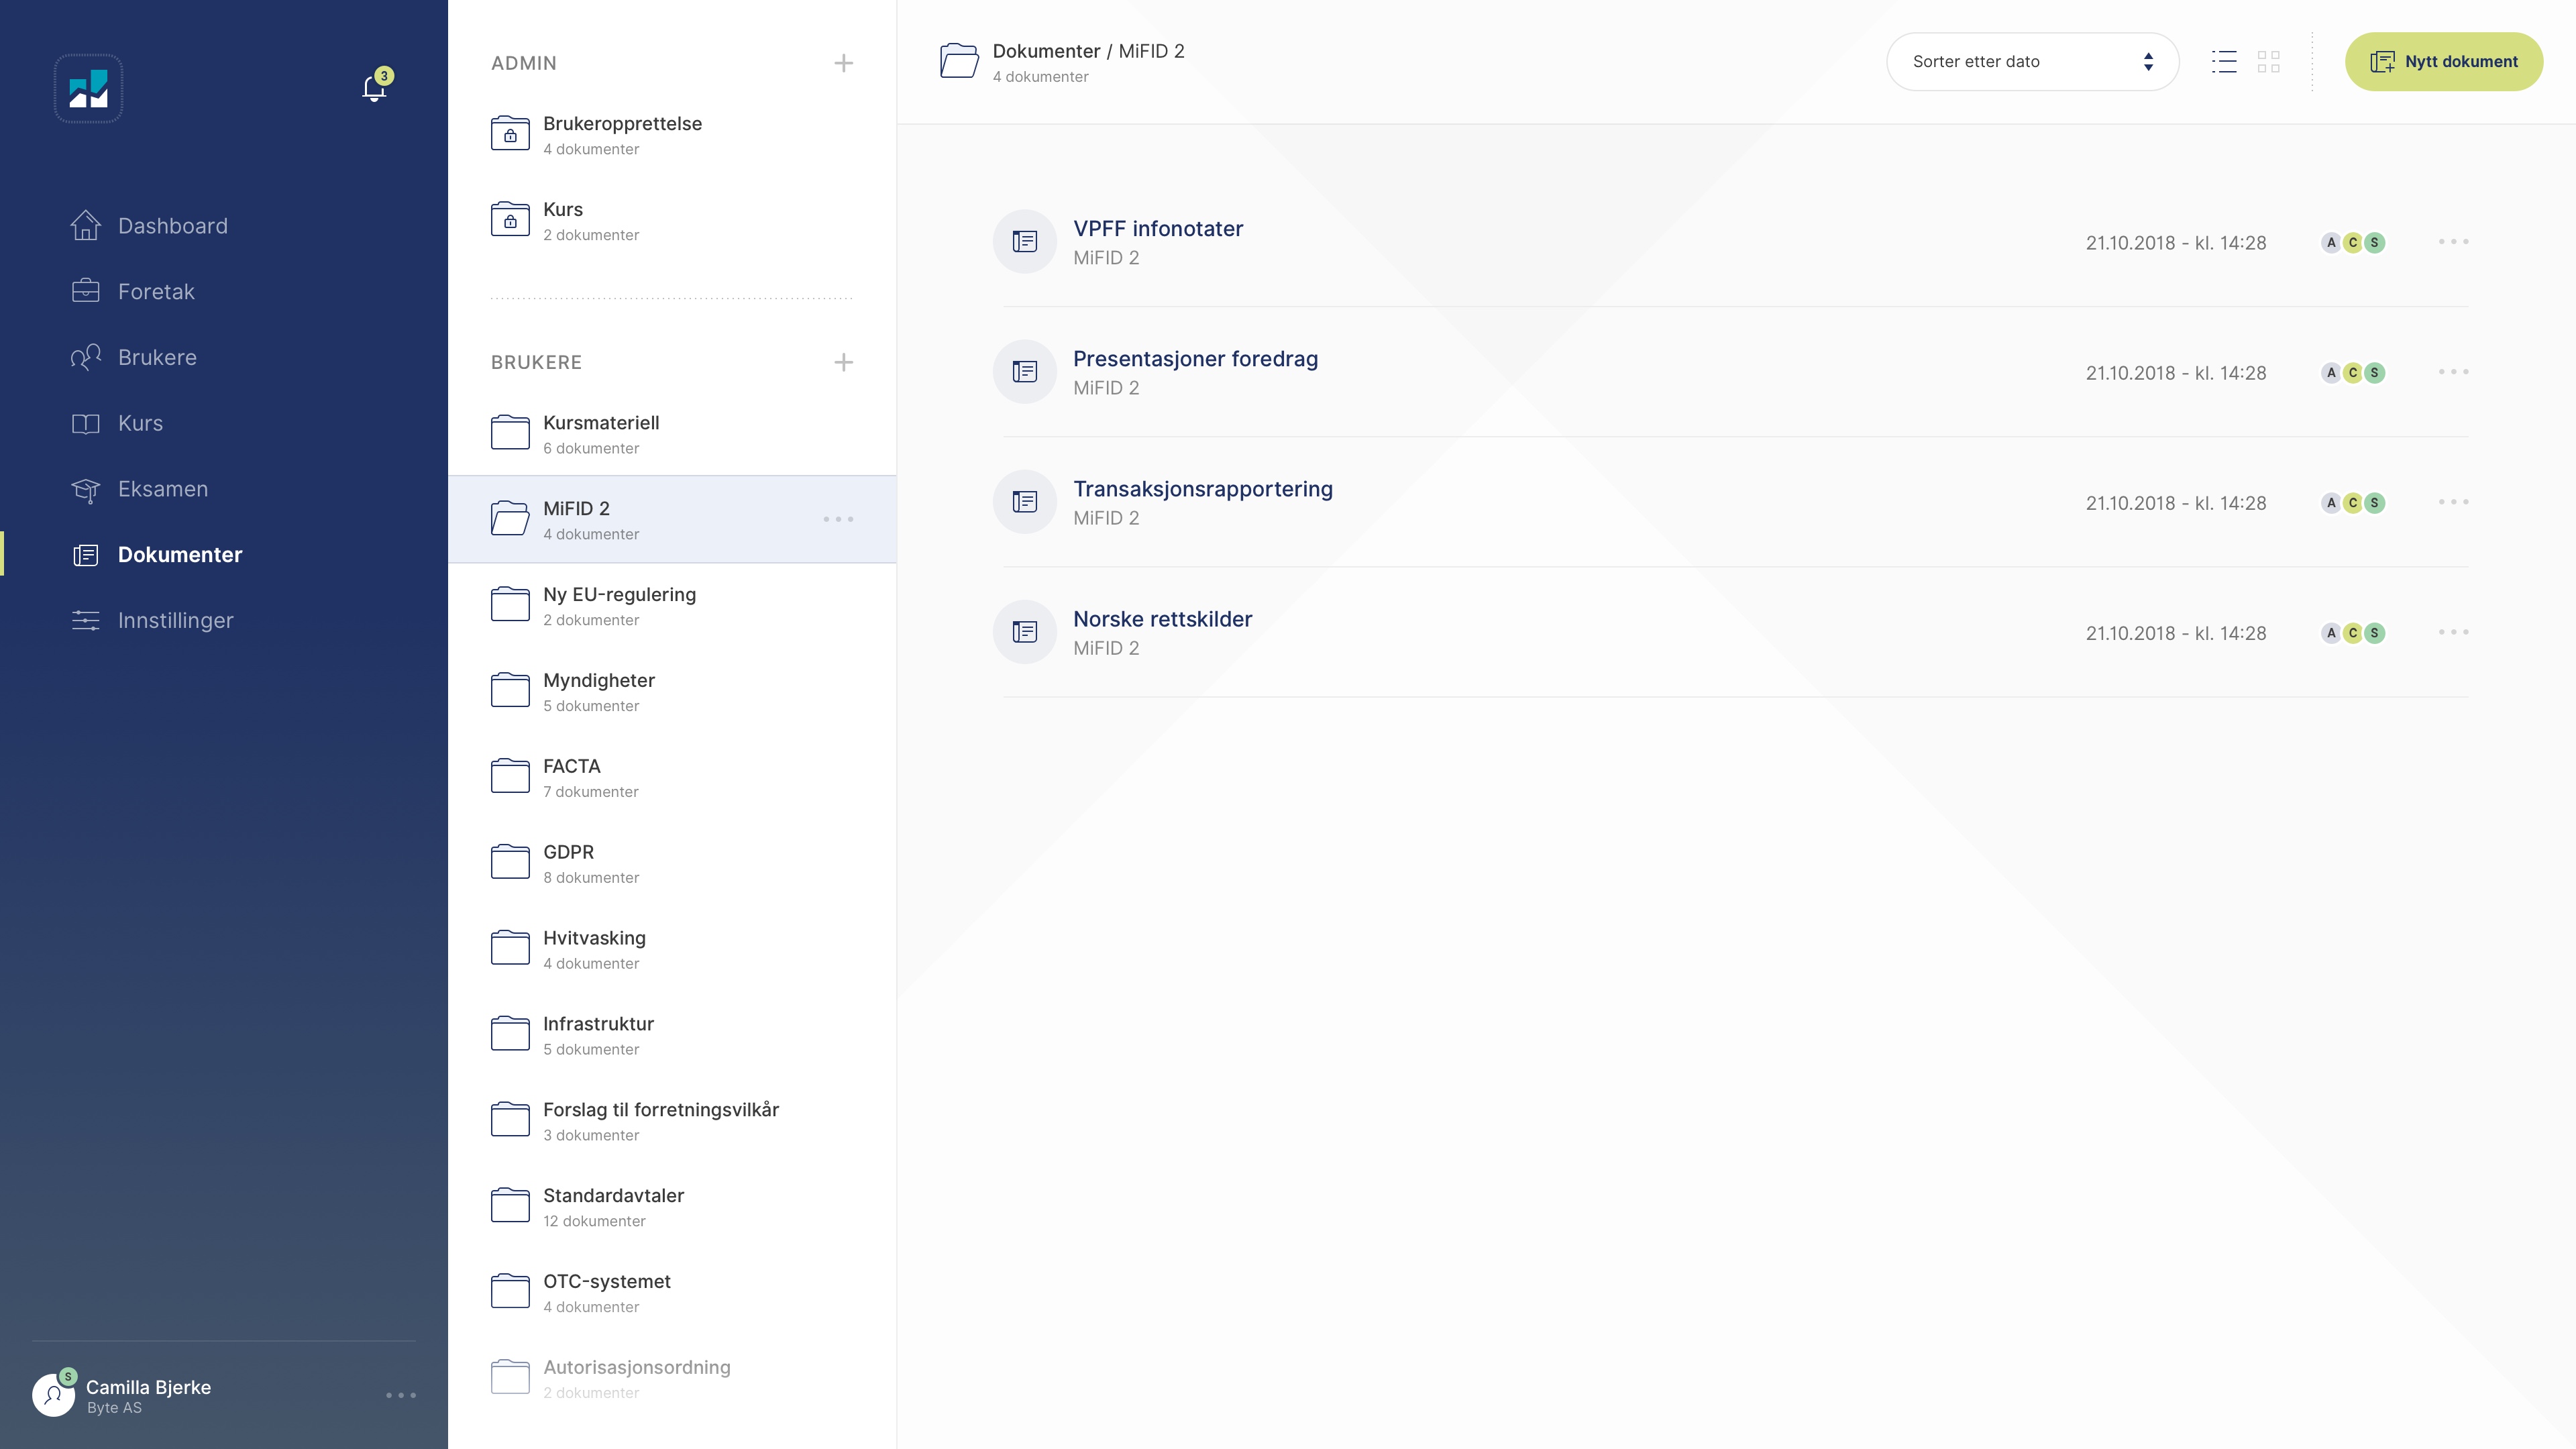Open the FACTA folder
The height and width of the screenshot is (1449, 2576).
coord(672,778)
